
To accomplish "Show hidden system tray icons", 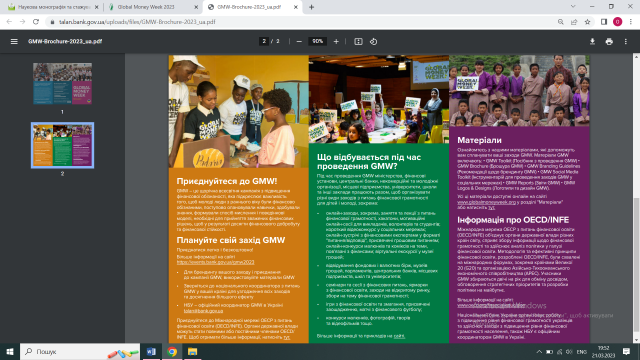I will (x=539, y=352).
